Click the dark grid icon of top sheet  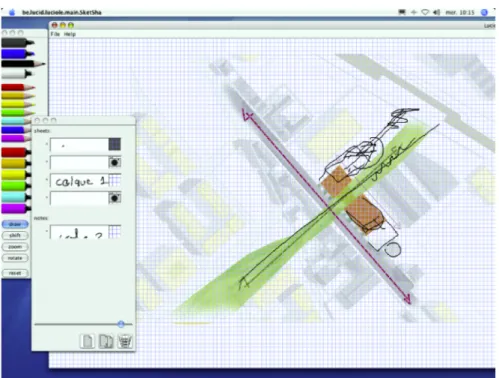(115, 144)
